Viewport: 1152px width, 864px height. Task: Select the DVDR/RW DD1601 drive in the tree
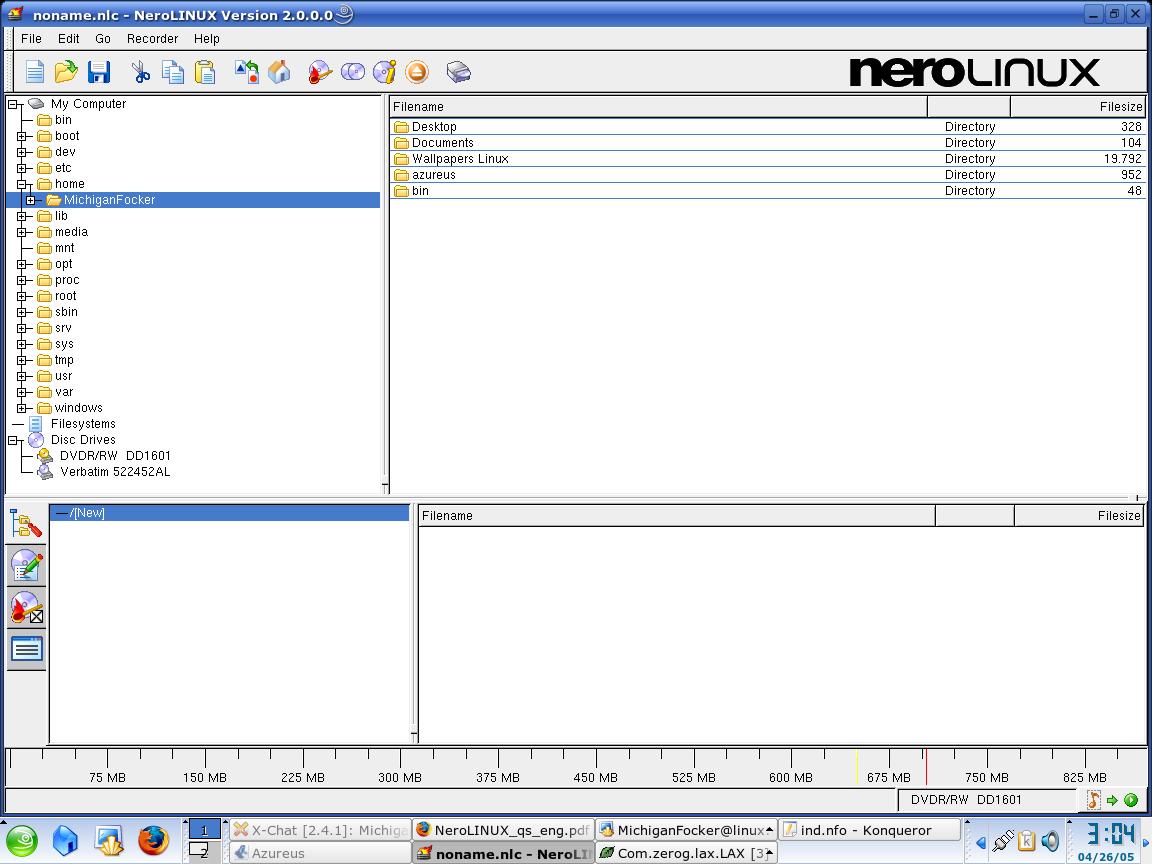[x=115, y=456]
